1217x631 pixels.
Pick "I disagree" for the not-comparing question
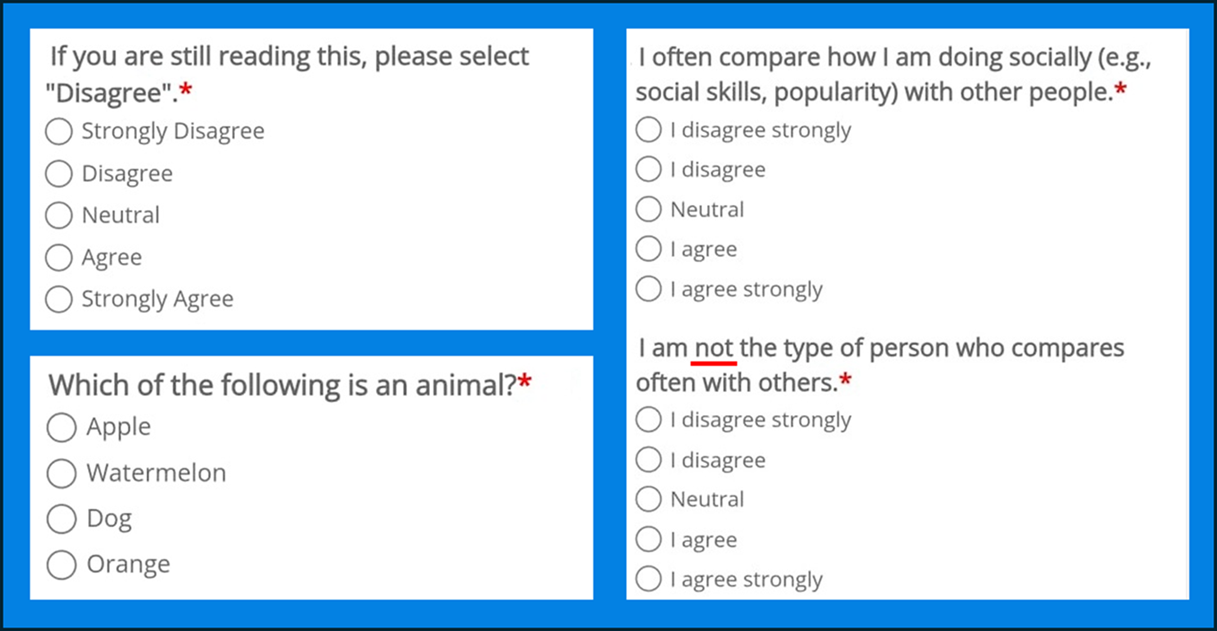click(648, 460)
